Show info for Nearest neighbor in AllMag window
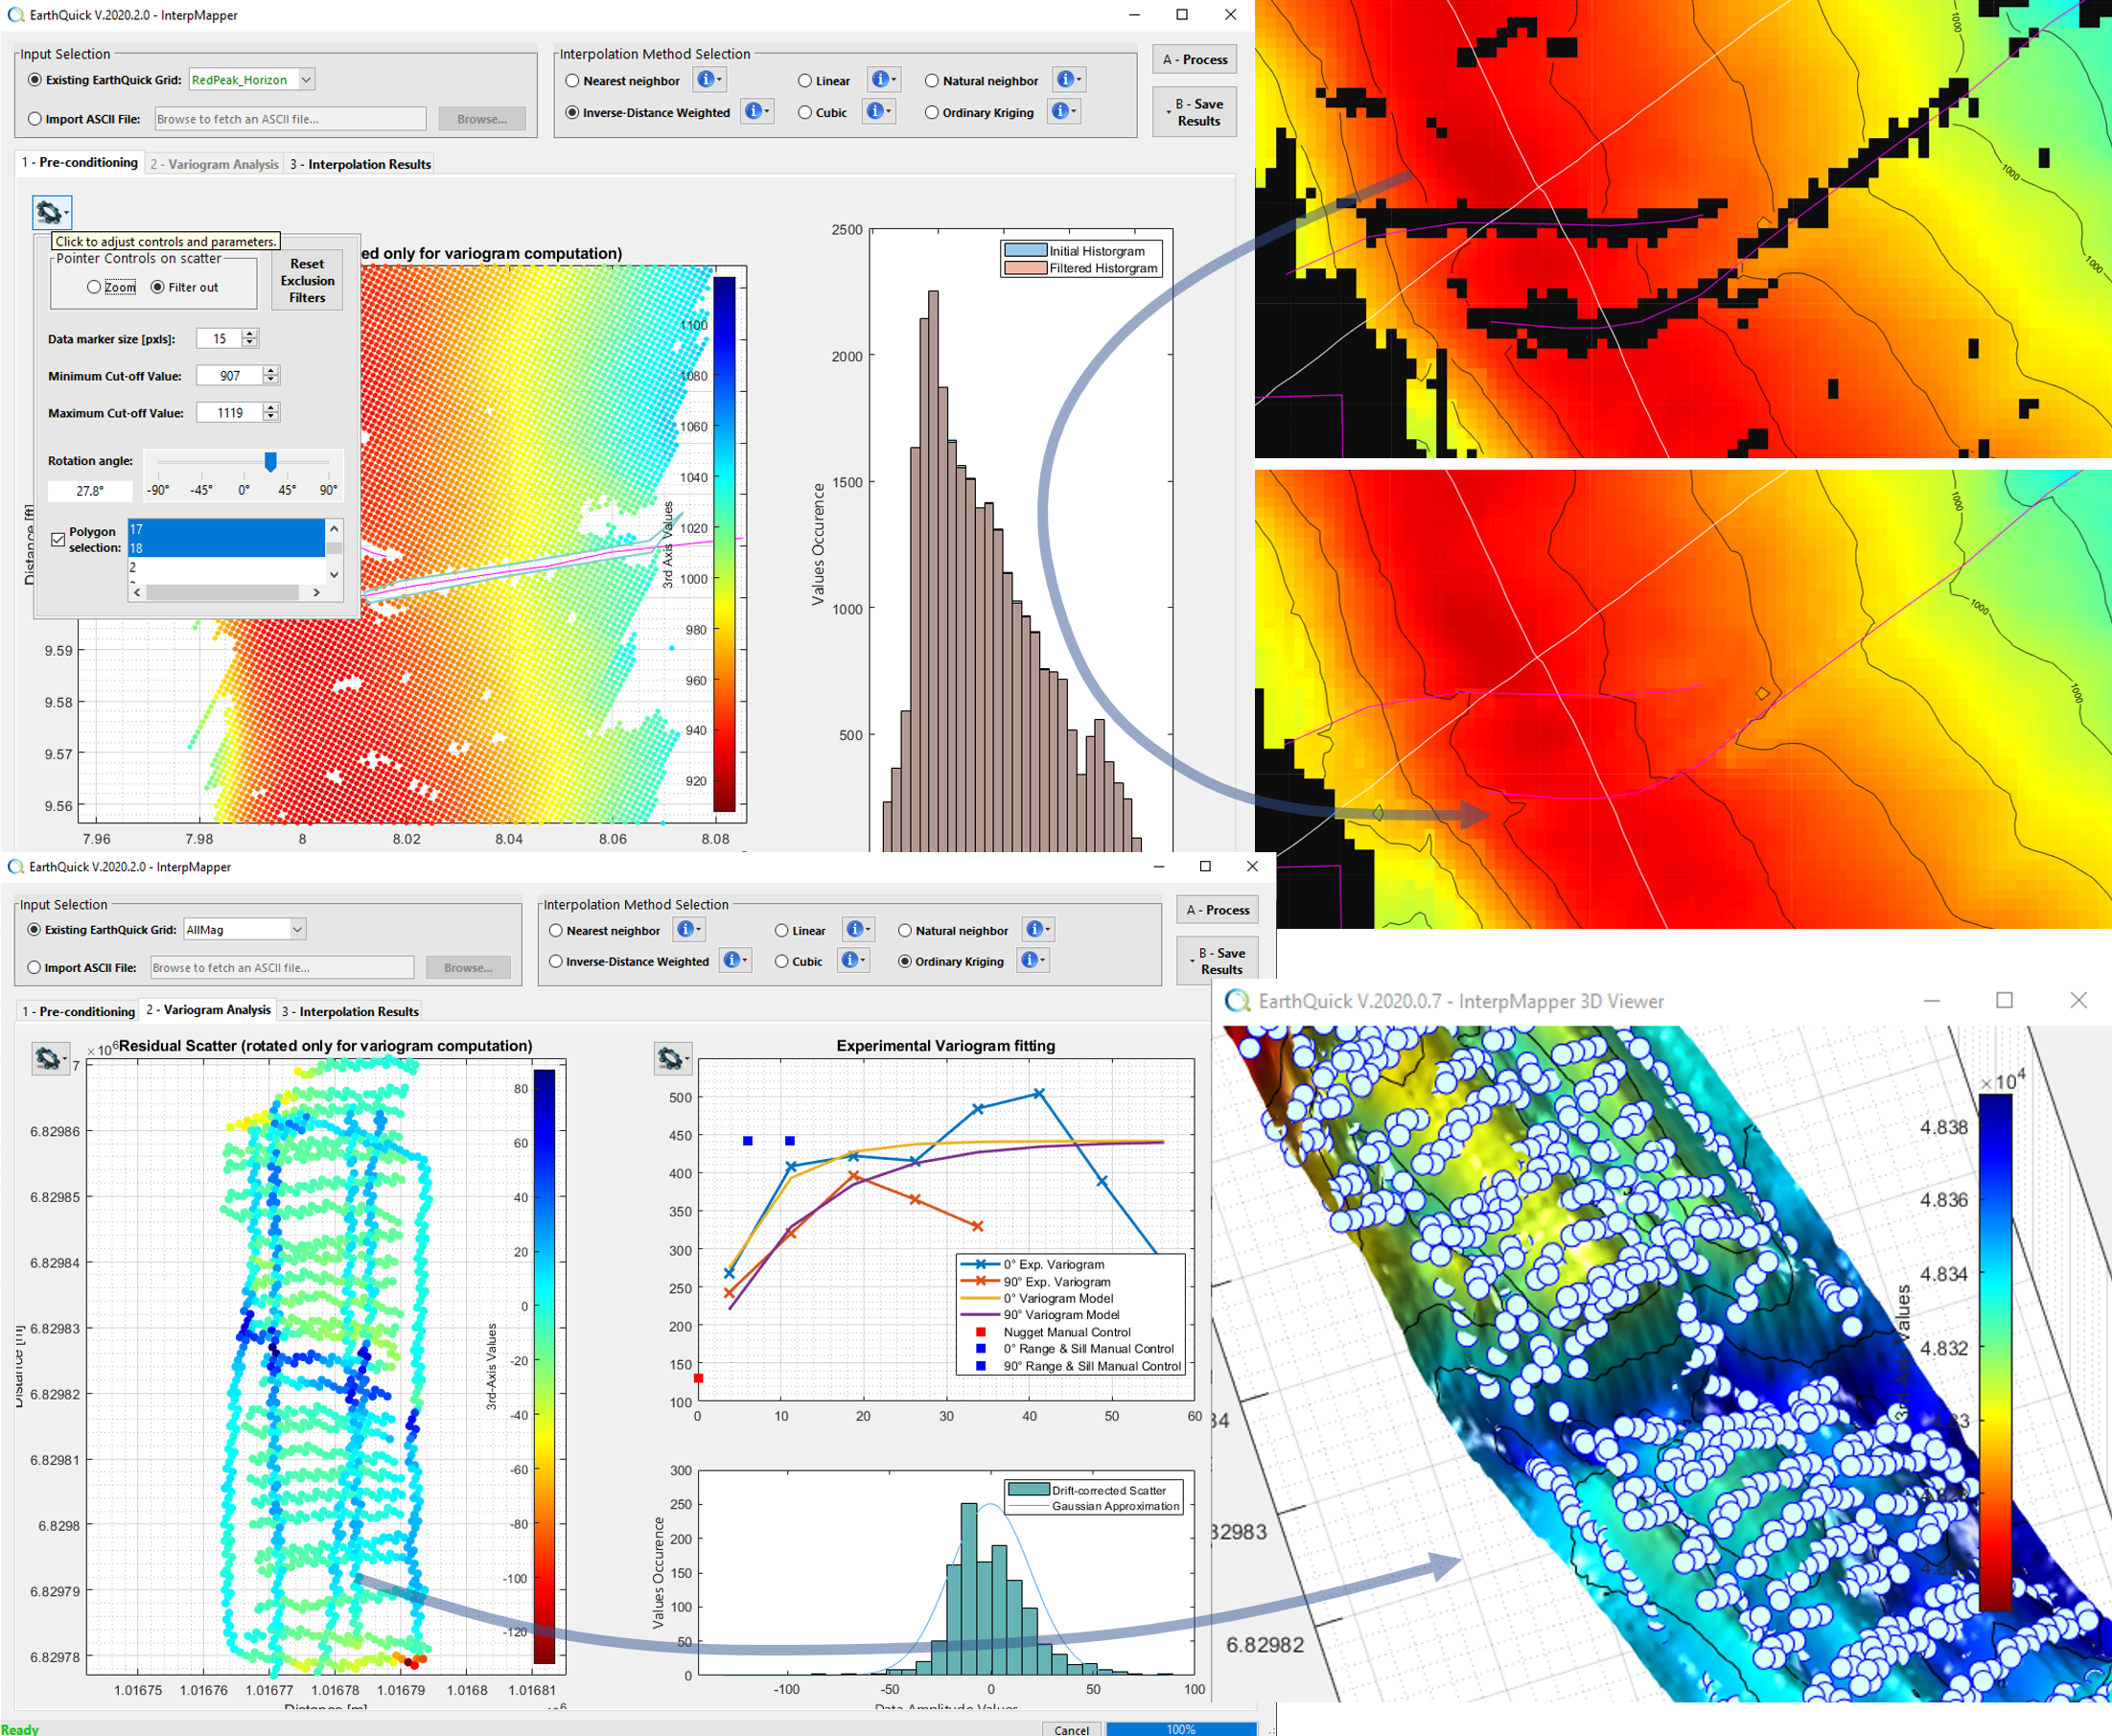This screenshot has height=1736, width=2112. (689, 930)
